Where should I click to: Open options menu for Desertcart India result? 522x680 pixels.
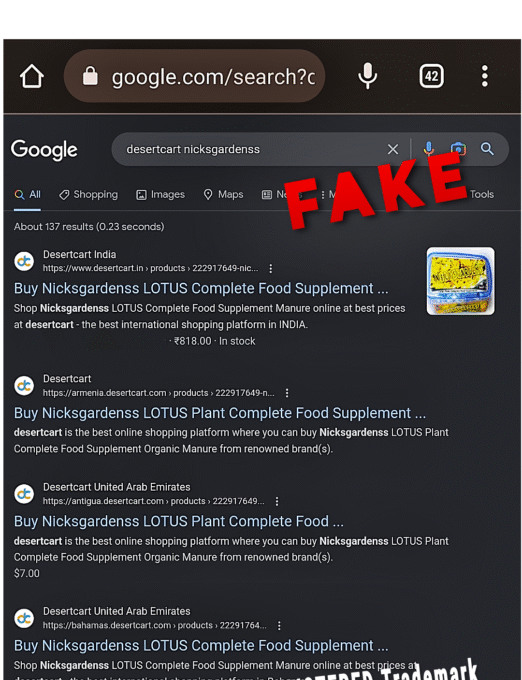point(271,268)
